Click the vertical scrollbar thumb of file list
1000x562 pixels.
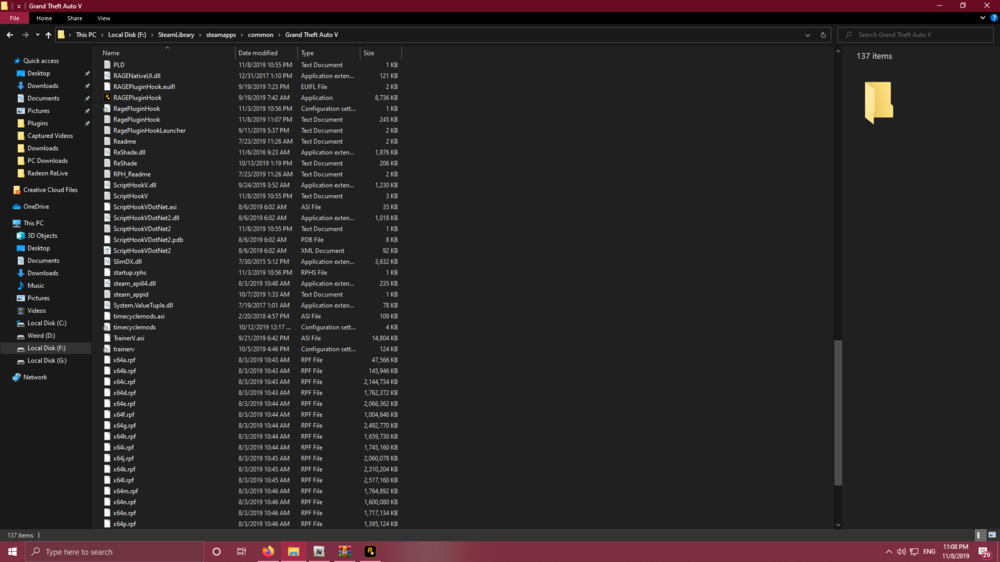click(838, 413)
